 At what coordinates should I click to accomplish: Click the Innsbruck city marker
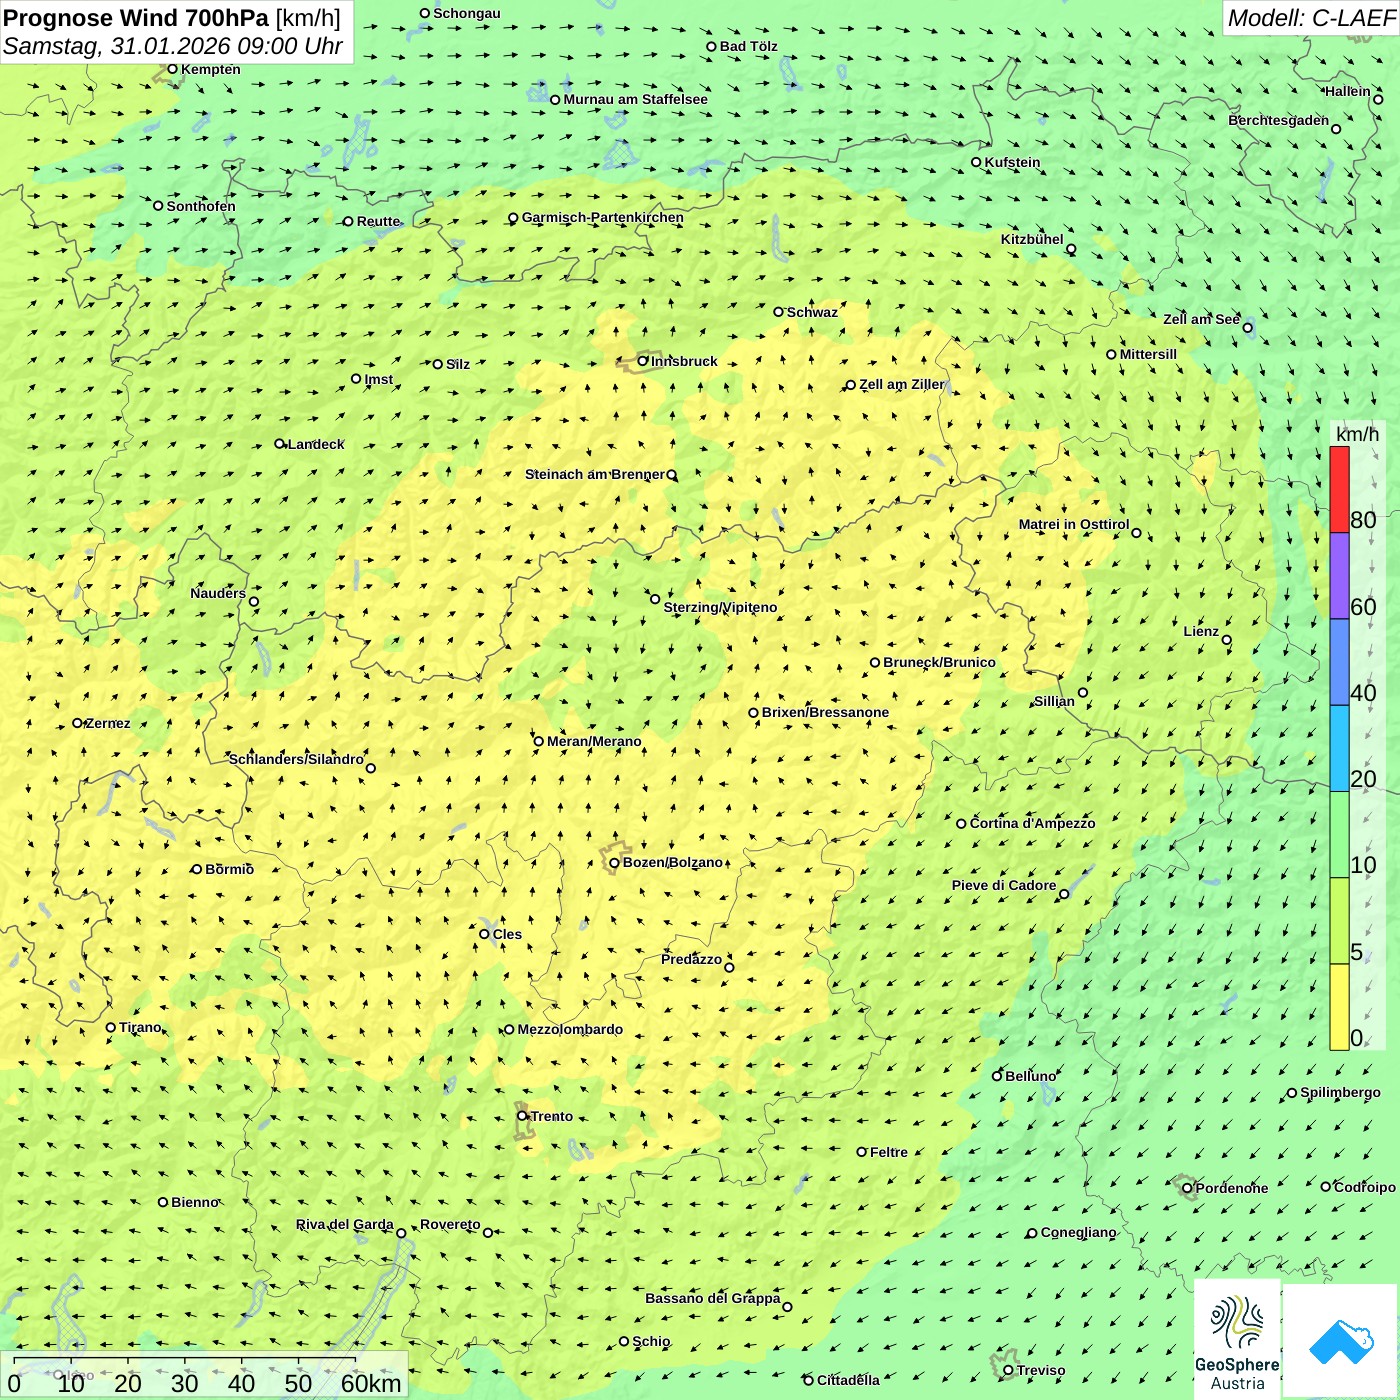tap(643, 361)
